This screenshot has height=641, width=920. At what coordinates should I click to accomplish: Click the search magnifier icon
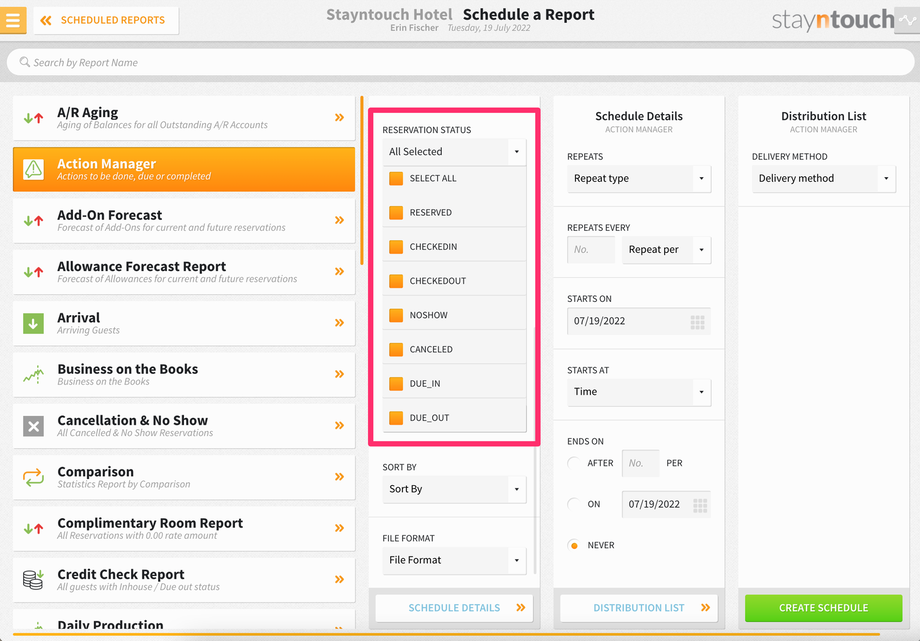[25, 62]
